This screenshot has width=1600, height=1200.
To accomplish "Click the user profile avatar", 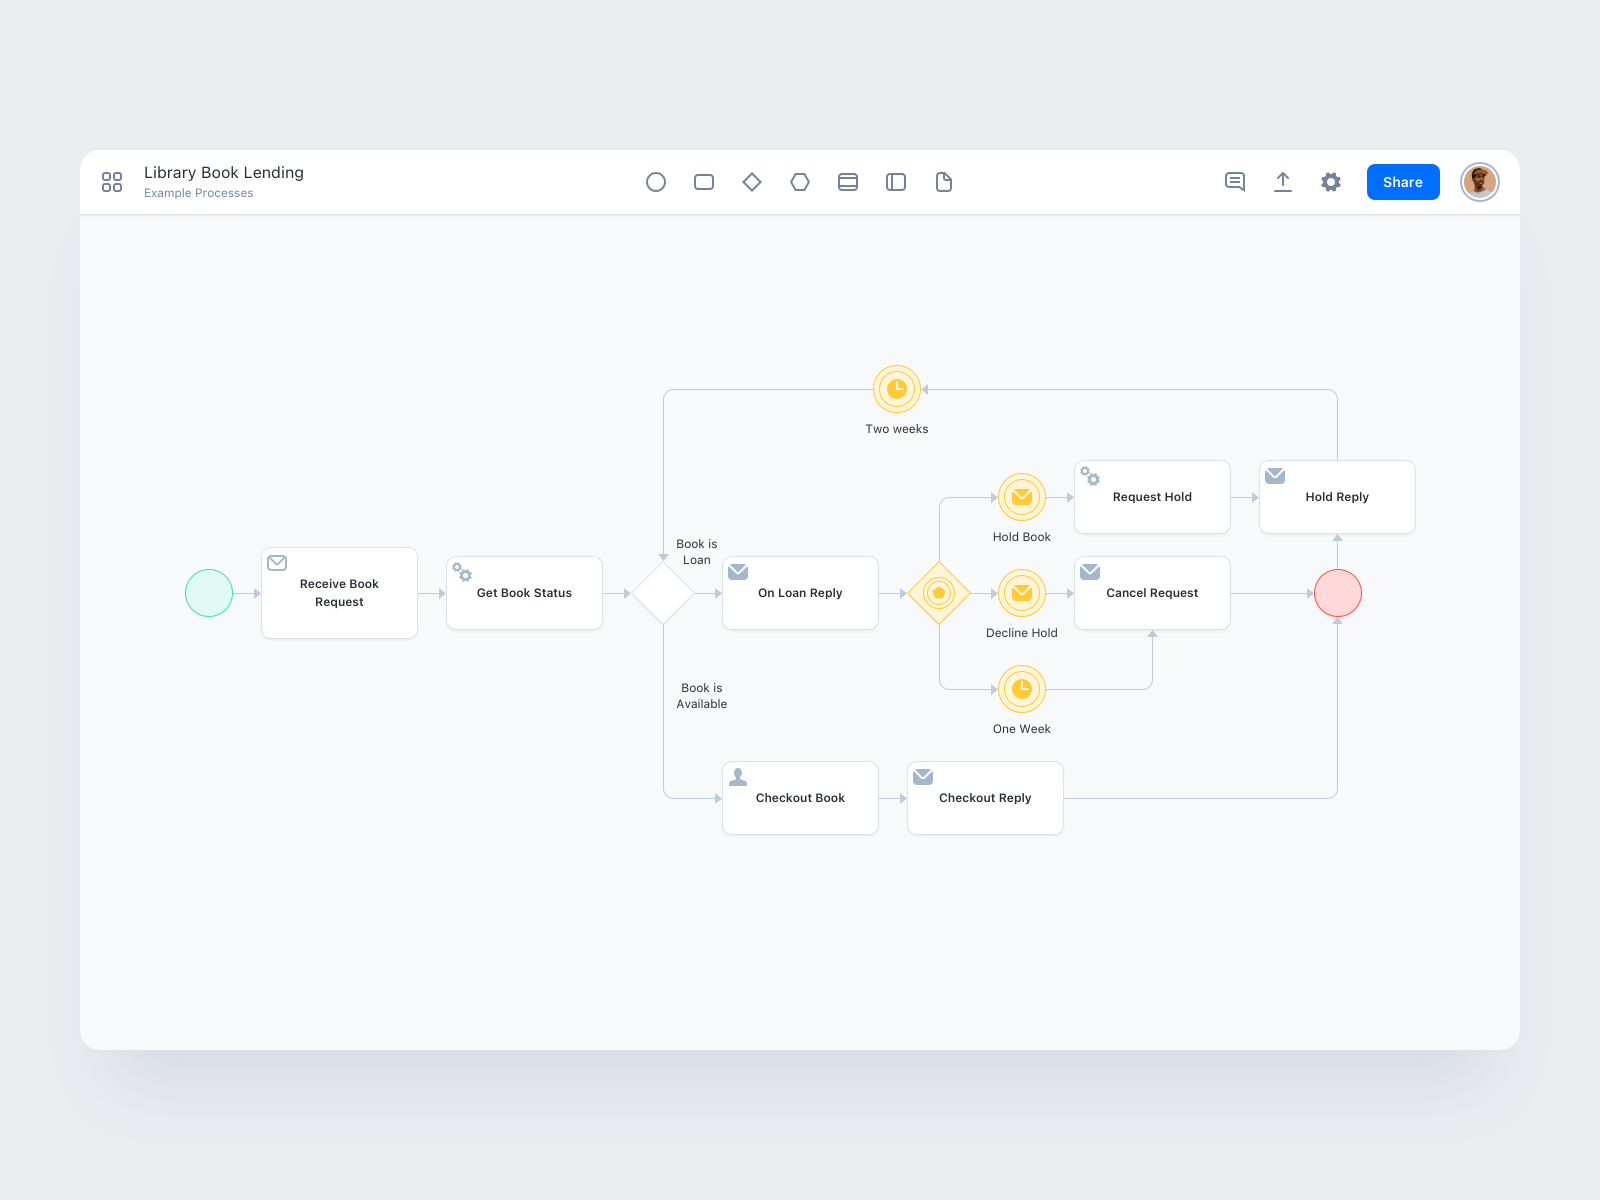I will [1479, 182].
